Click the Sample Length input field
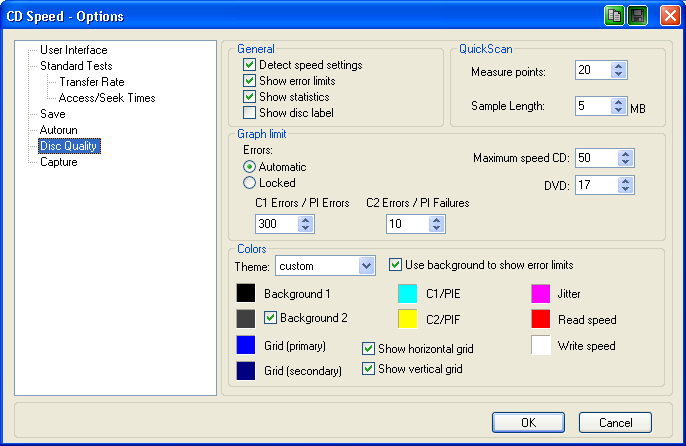This screenshot has width=686, height=446. pyautogui.click(x=591, y=105)
